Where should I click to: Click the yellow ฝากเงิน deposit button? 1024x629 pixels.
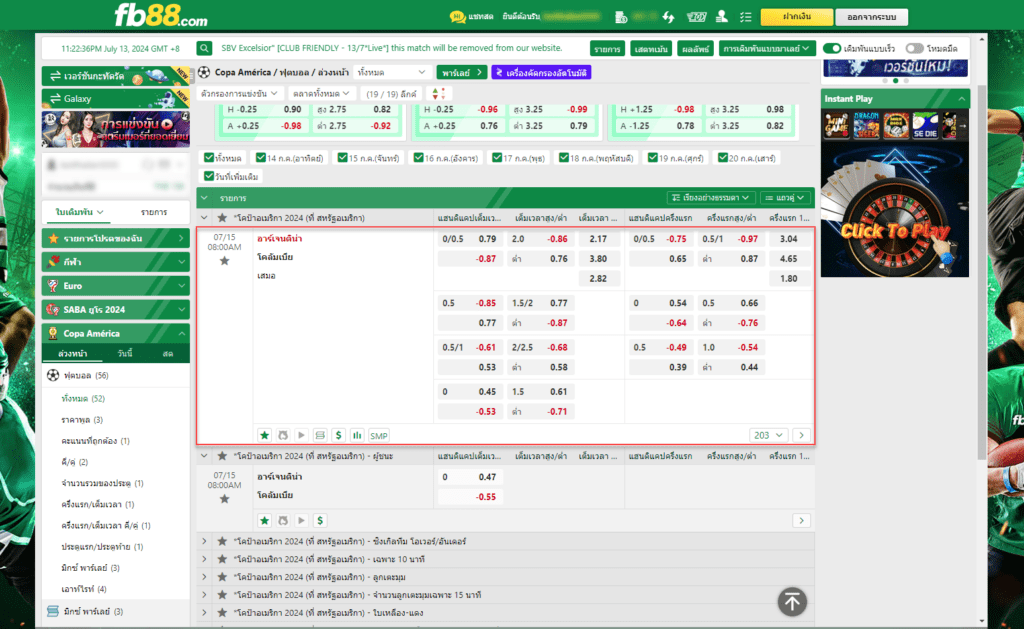click(x=797, y=17)
